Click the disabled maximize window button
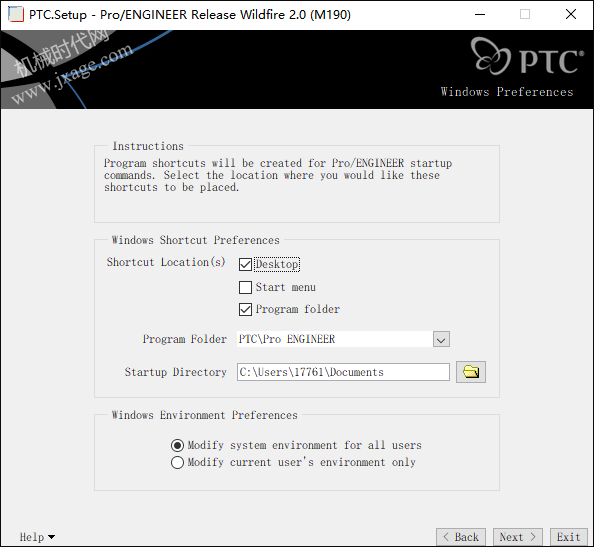This screenshot has width=594, height=547. pos(525,14)
